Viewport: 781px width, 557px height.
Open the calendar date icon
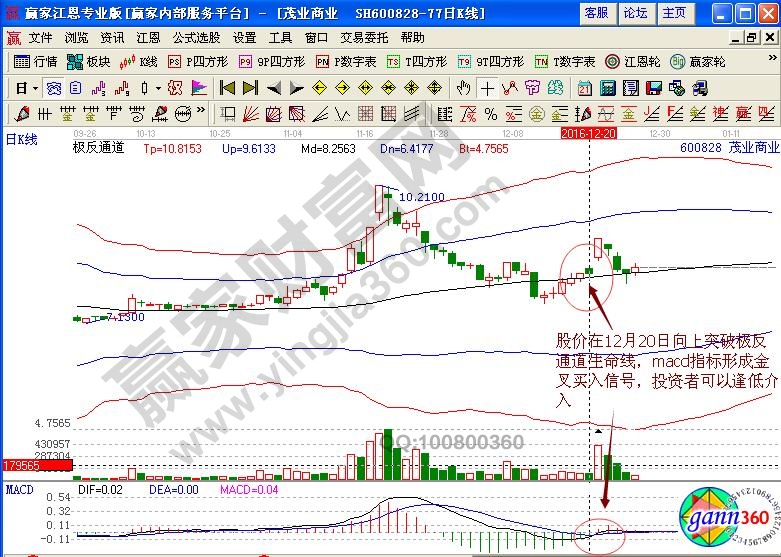point(585,88)
